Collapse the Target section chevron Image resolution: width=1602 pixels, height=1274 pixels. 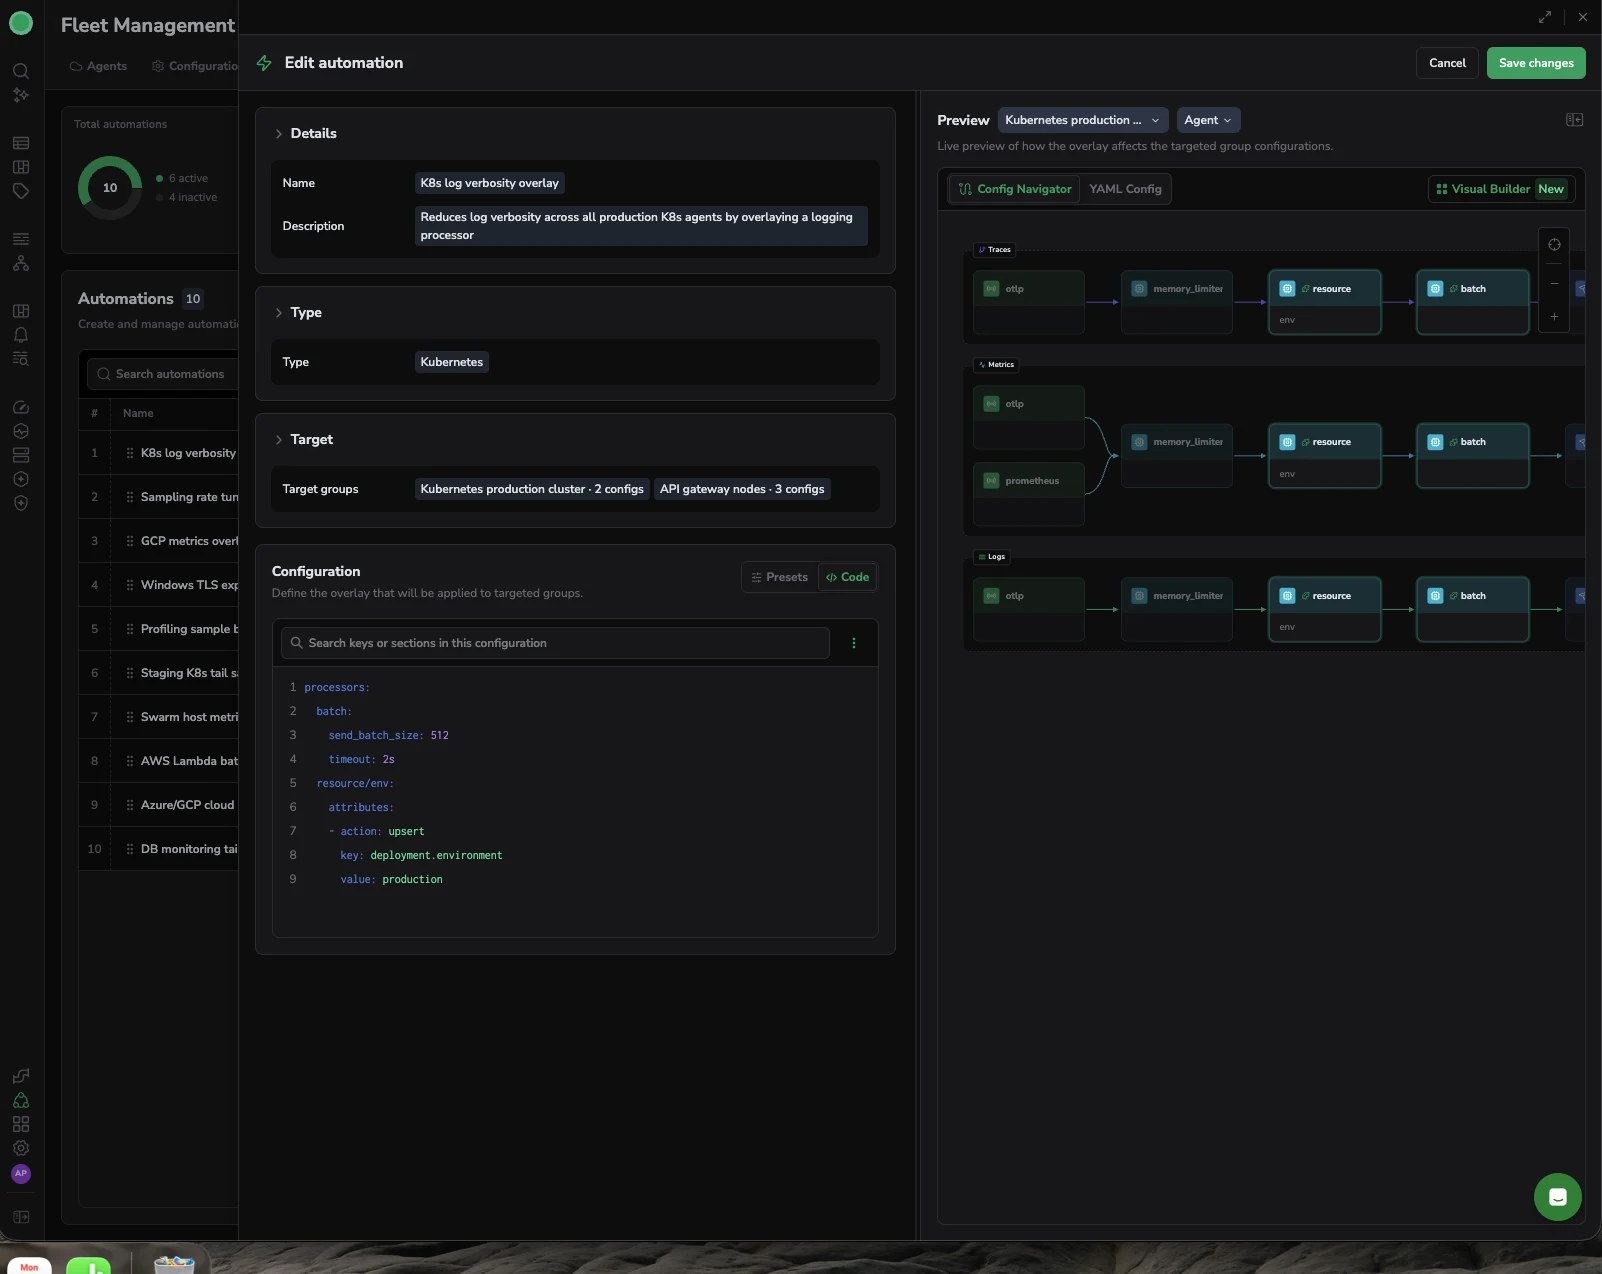tap(279, 440)
